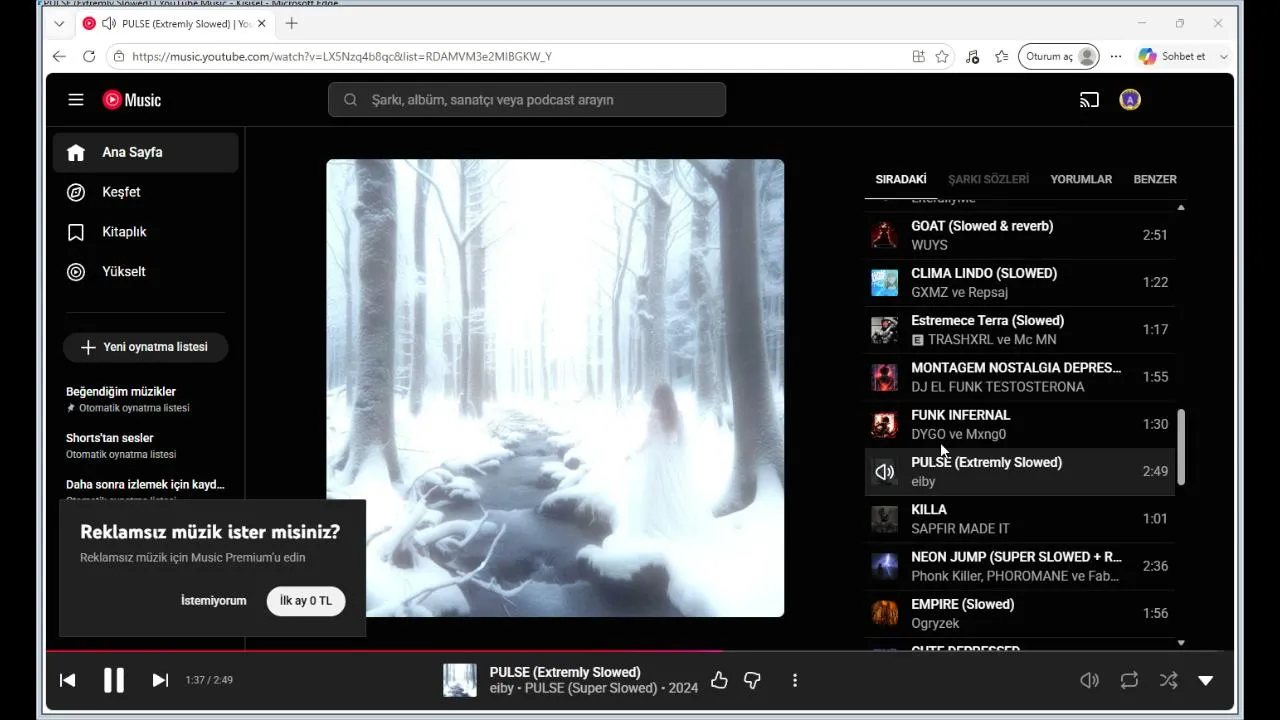Click the MONTAGEM NOSTALGIA track thumbnail
Image resolution: width=1280 pixels, height=720 pixels.
point(884,377)
